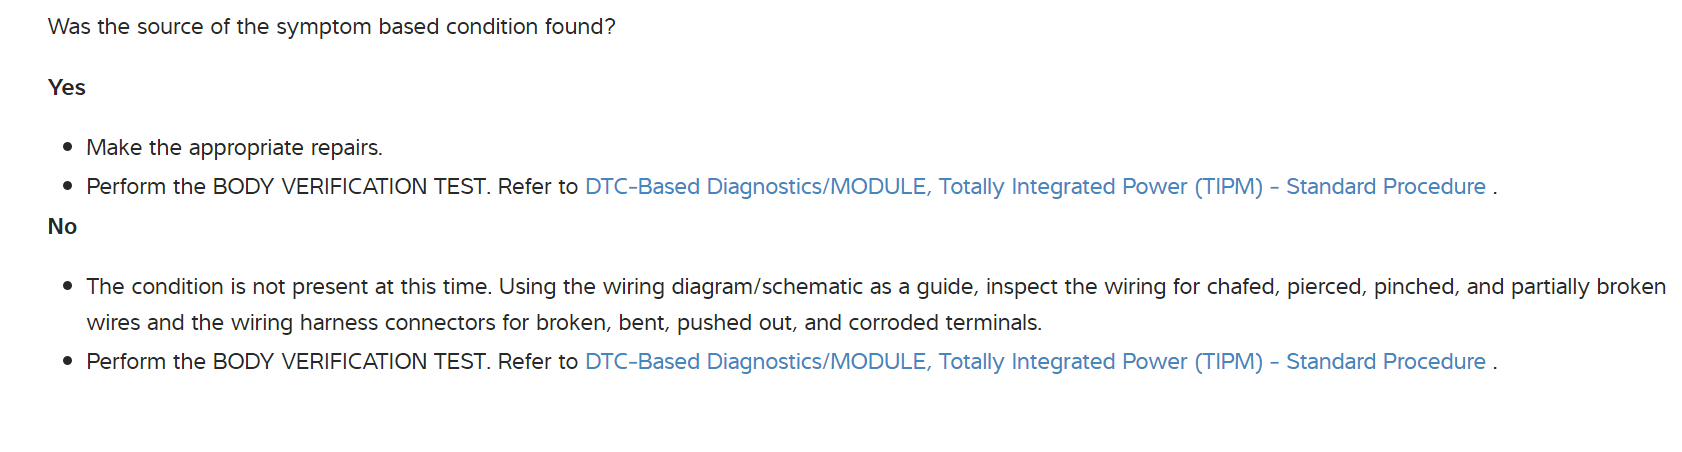Image resolution: width=1682 pixels, height=452 pixels.
Task: Click bullet beside Perform step under No
Action: coord(68,361)
